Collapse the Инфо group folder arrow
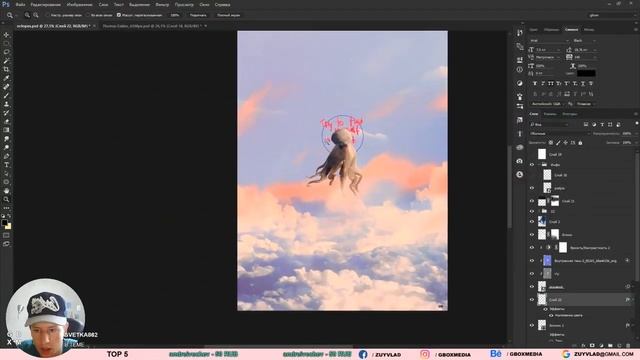This screenshot has height=360, width=640. [539, 165]
